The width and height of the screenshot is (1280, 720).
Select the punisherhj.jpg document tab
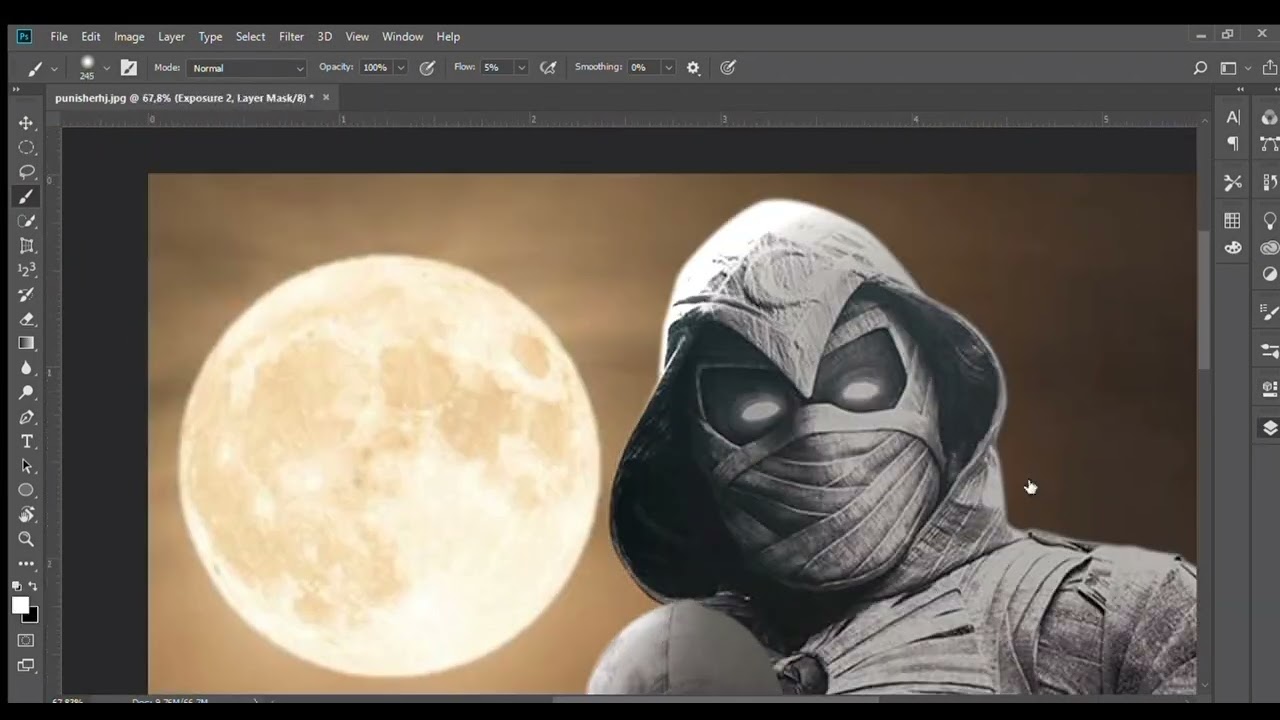tap(184, 98)
